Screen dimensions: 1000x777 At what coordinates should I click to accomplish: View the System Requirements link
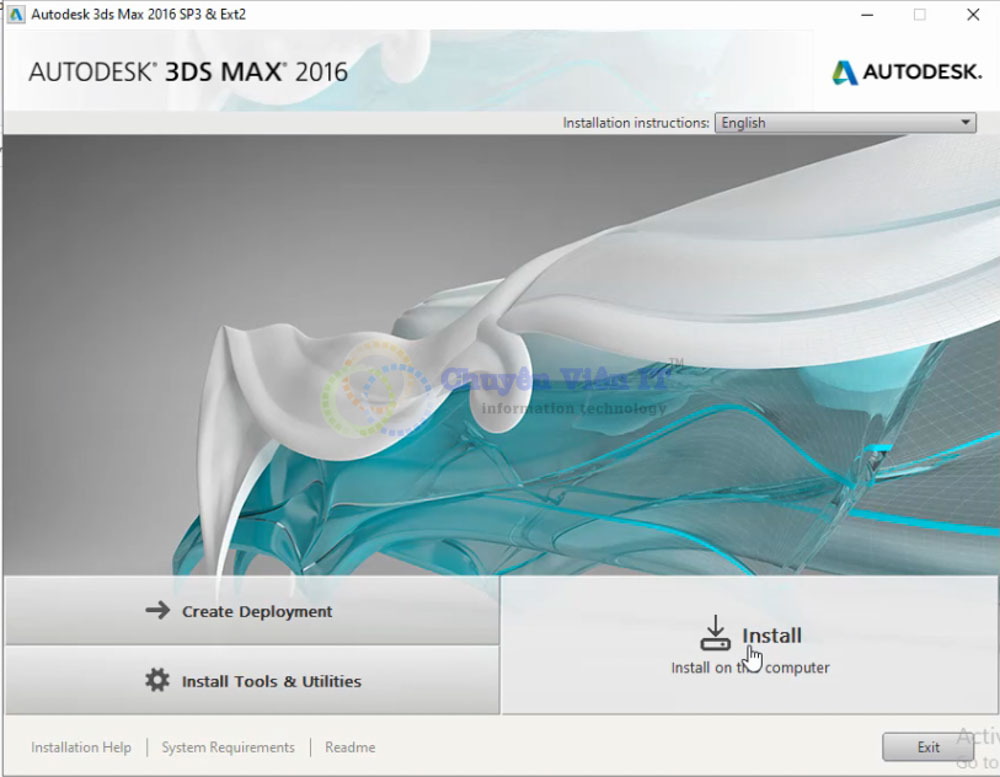coord(228,747)
